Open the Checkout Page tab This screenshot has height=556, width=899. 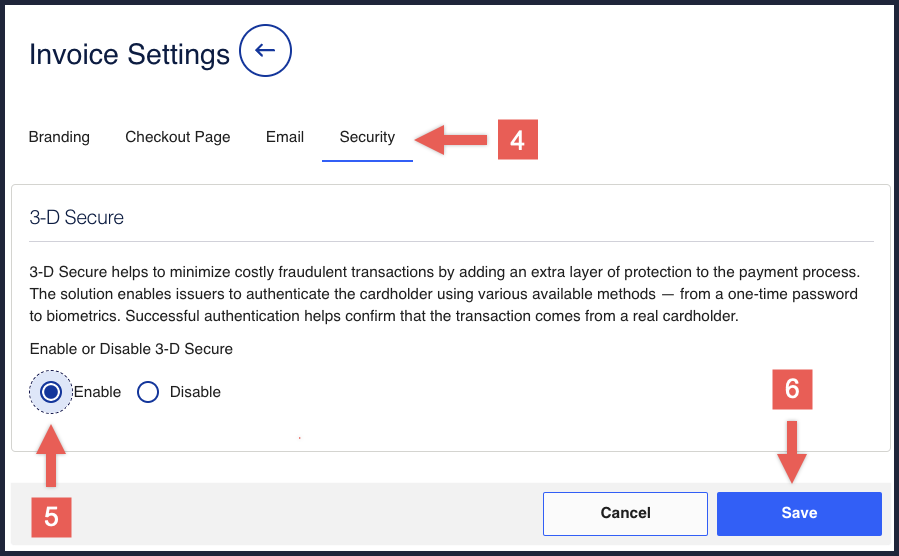pos(178,137)
